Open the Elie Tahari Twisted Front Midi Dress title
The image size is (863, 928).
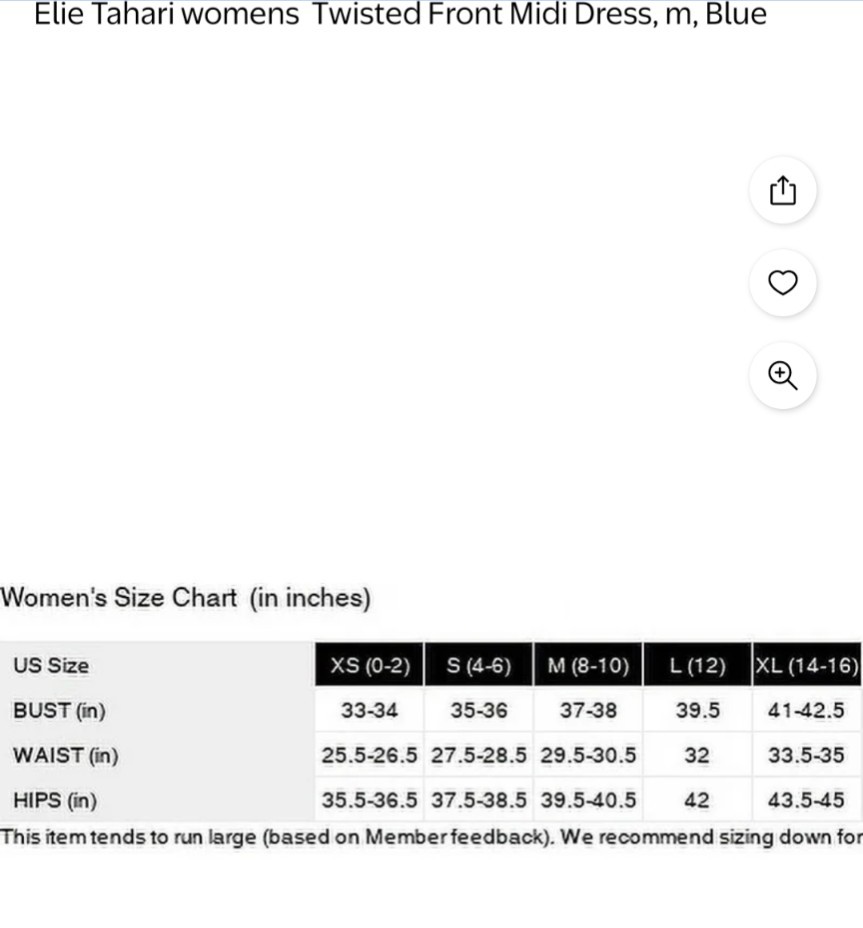[400, 14]
